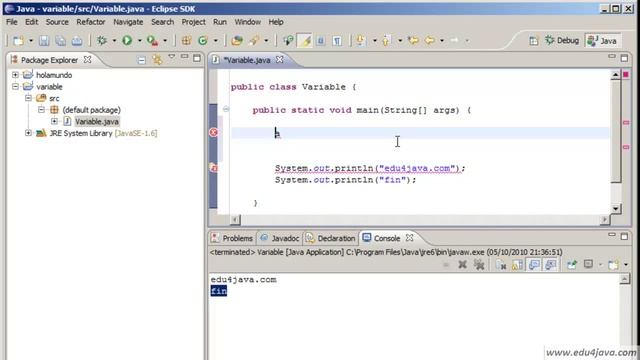The height and width of the screenshot is (360, 640).
Task: Click the Print toolbar icon
Action: (77, 40)
